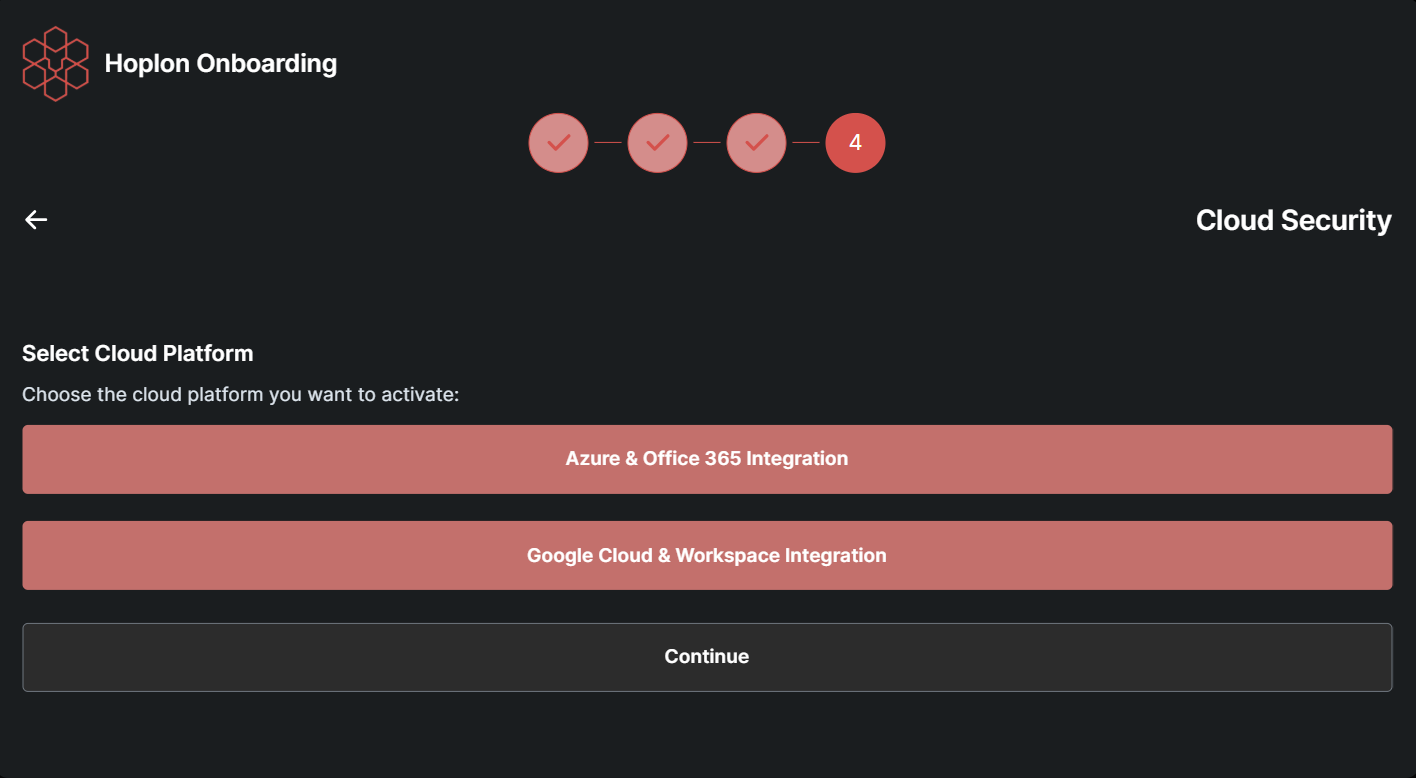Click the Select Cloud Platform label
This screenshot has height=778, width=1416.
coord(138,353)
